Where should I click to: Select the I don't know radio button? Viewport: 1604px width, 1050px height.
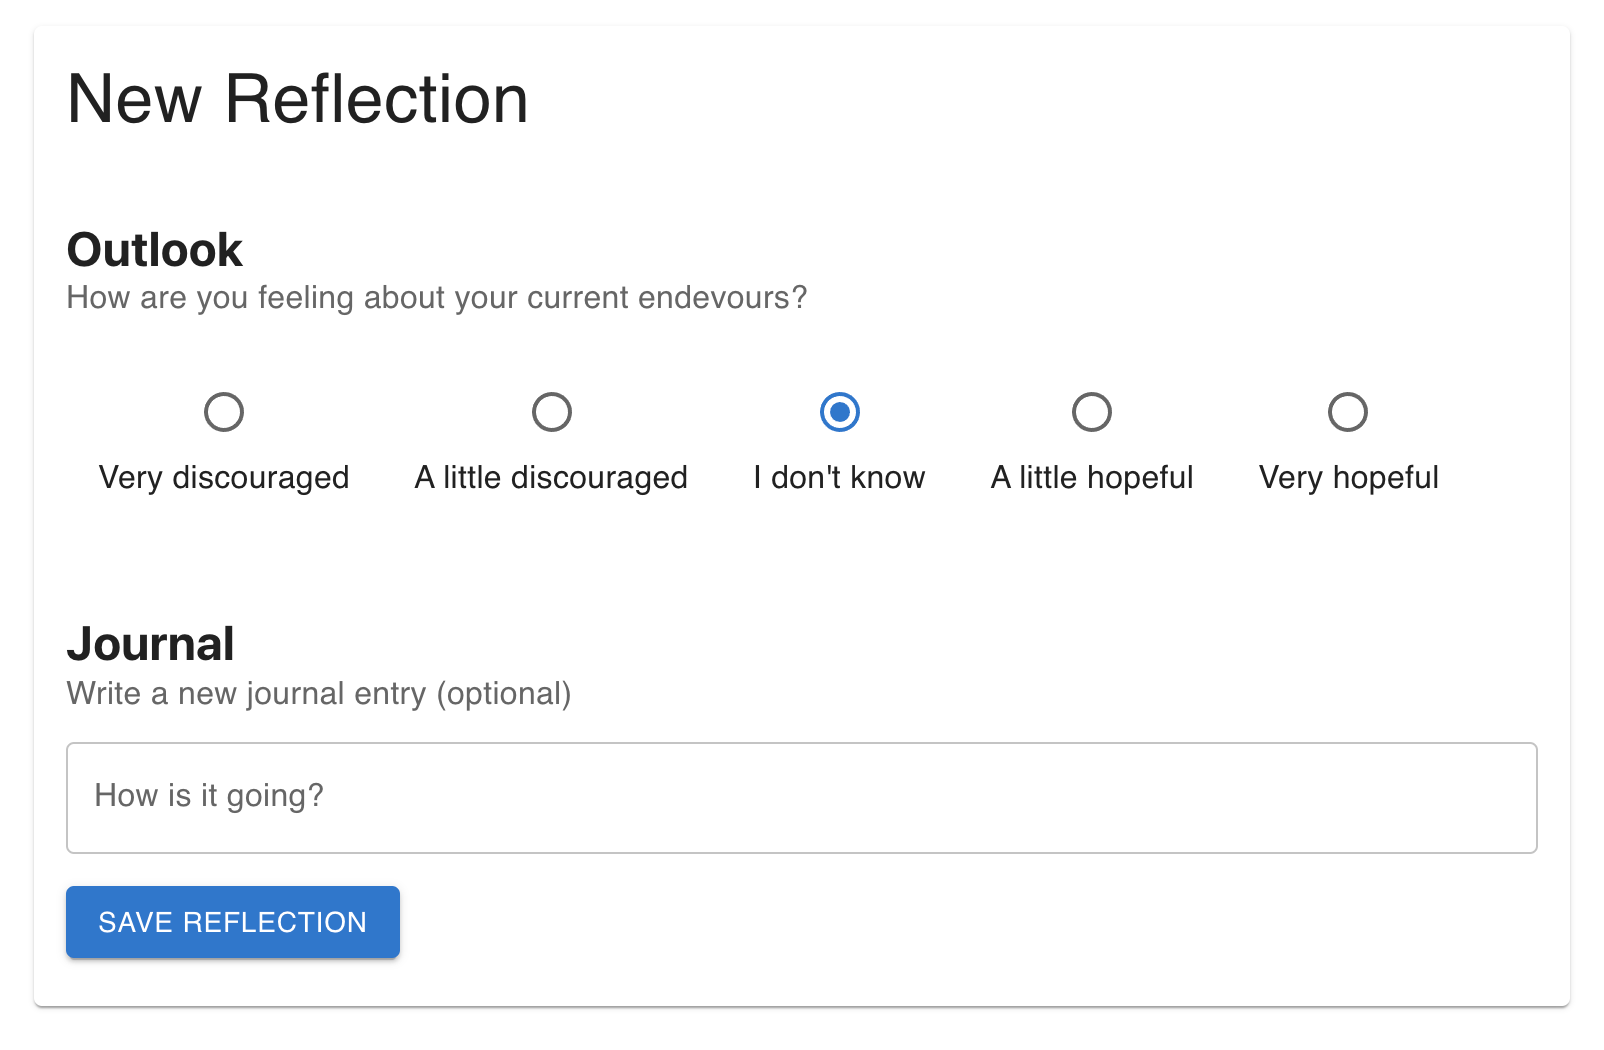click(x=839, y=411)
